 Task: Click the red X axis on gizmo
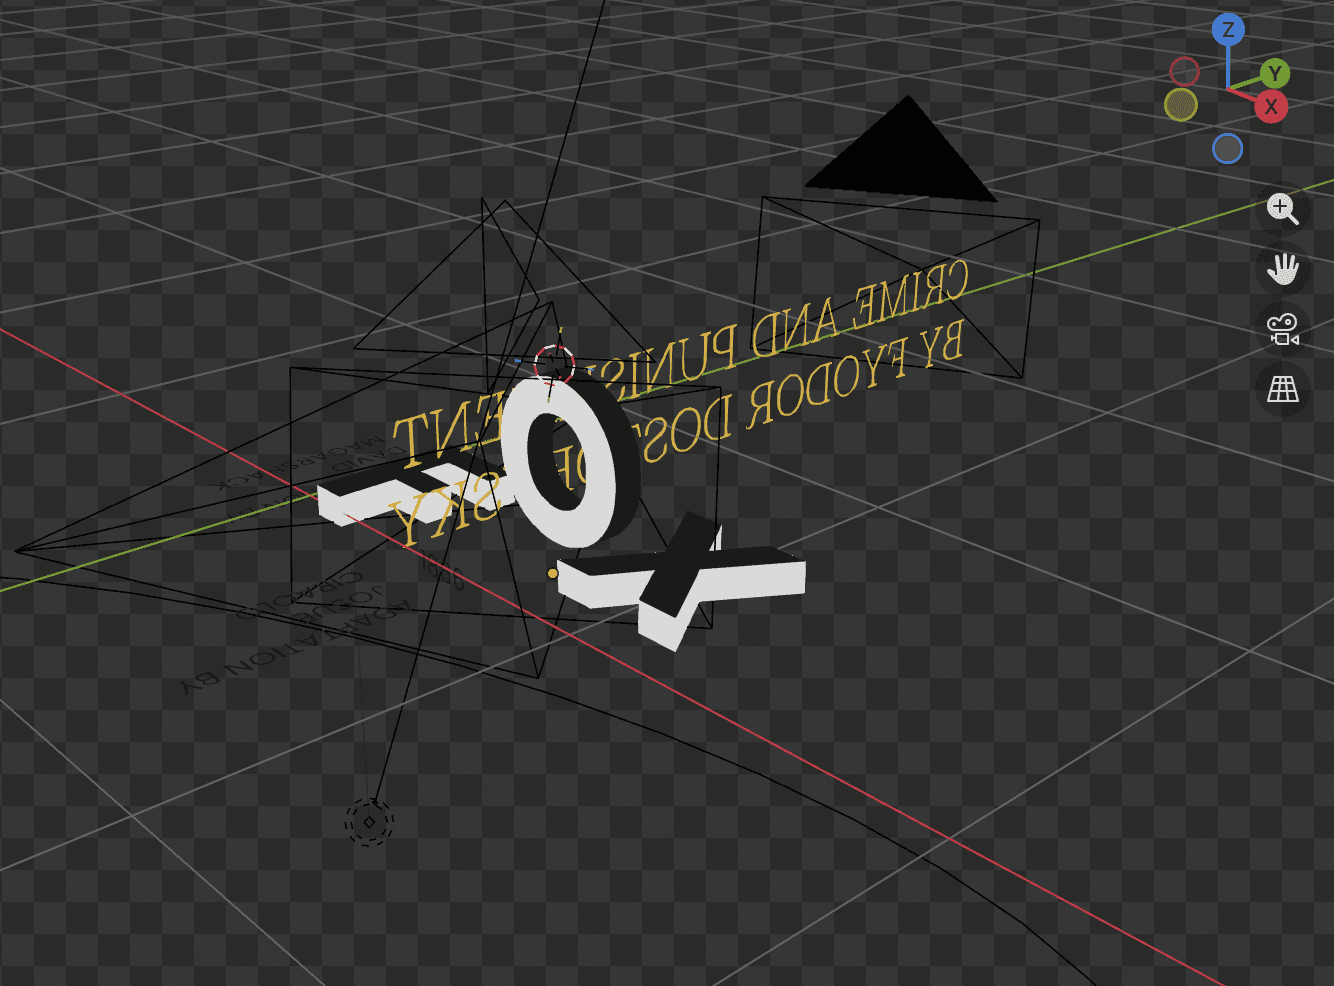click(x=1271, y=107)
